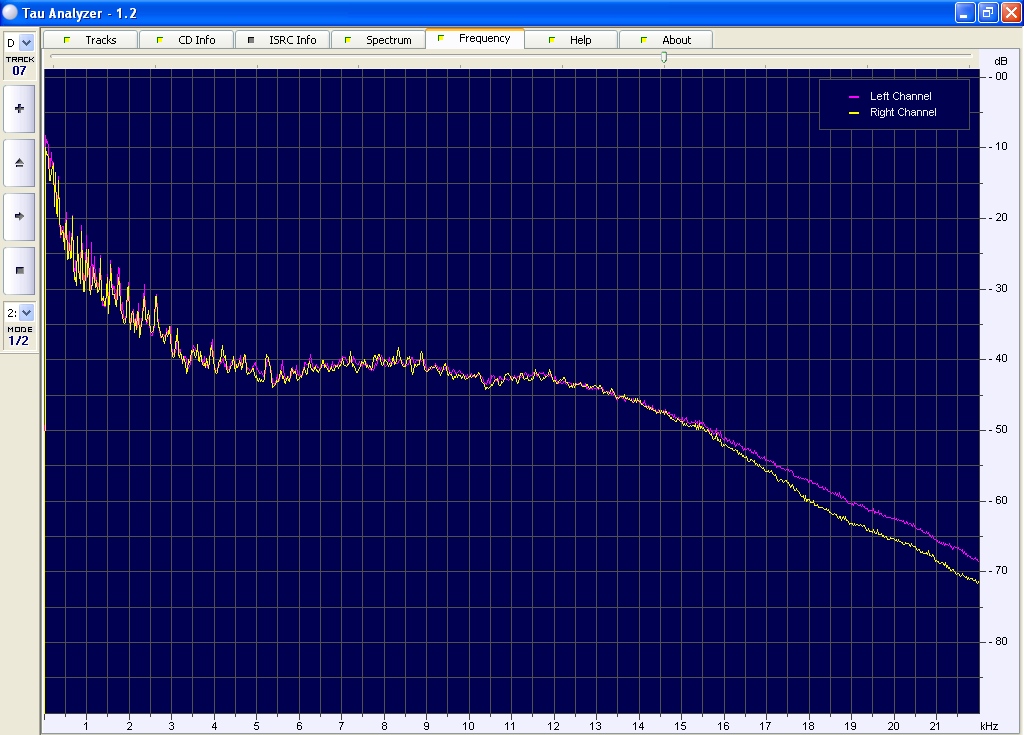Hit the stop square button
The image size is (1024, 735).
[19, 270]
